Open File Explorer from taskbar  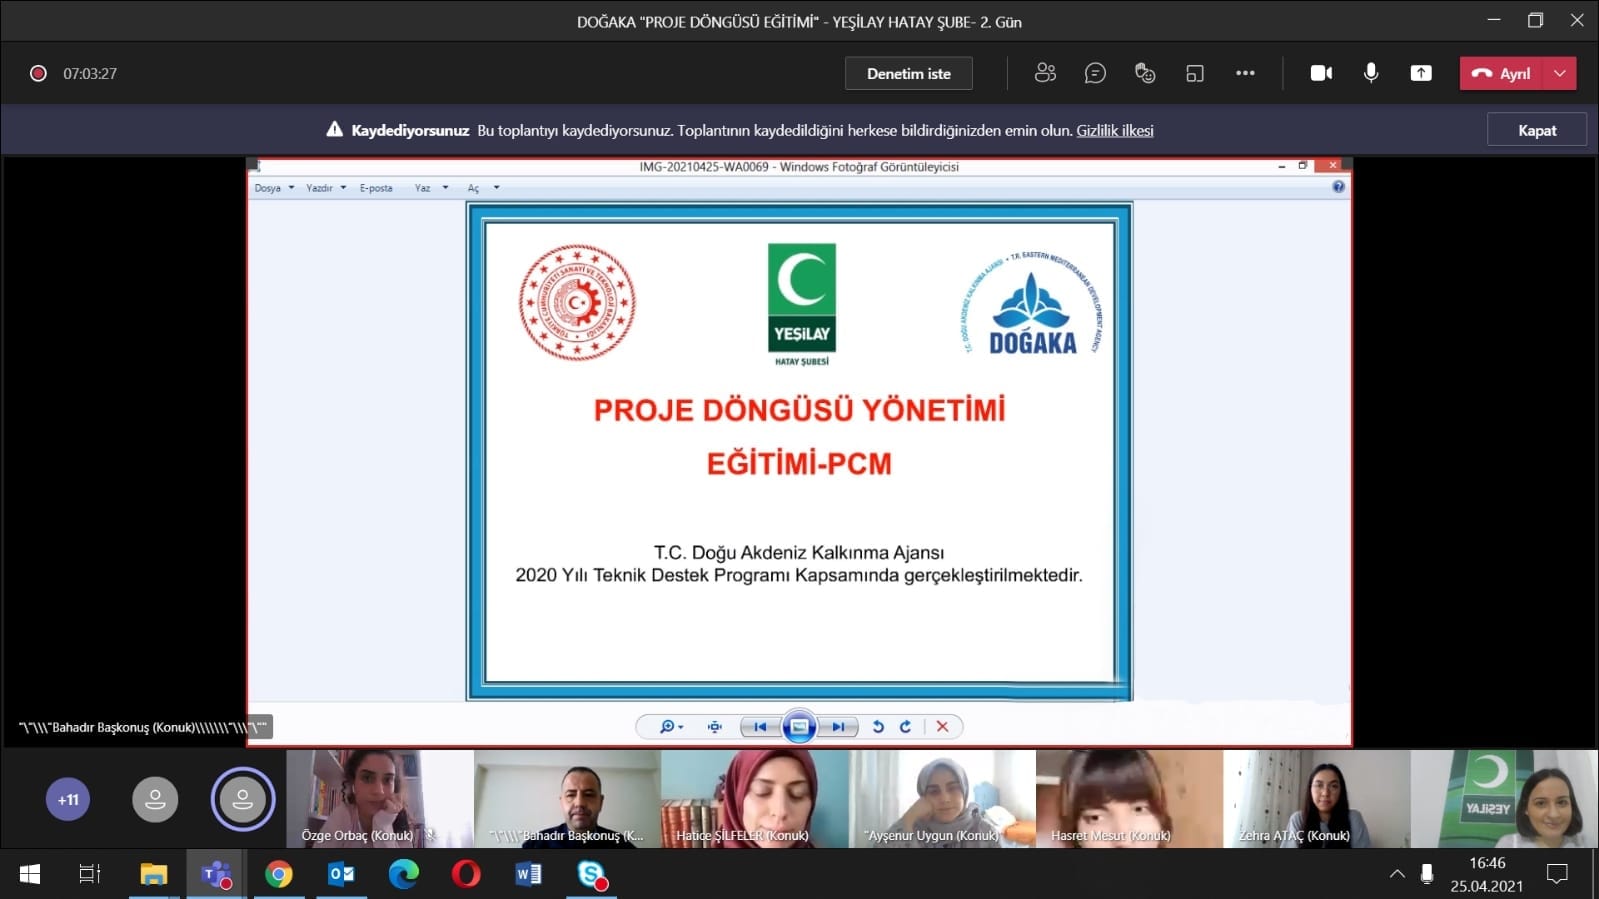coord(154,874)
